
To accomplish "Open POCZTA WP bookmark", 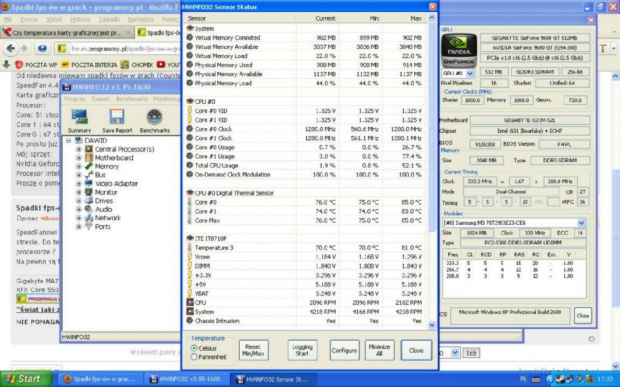I will (36, 64).
